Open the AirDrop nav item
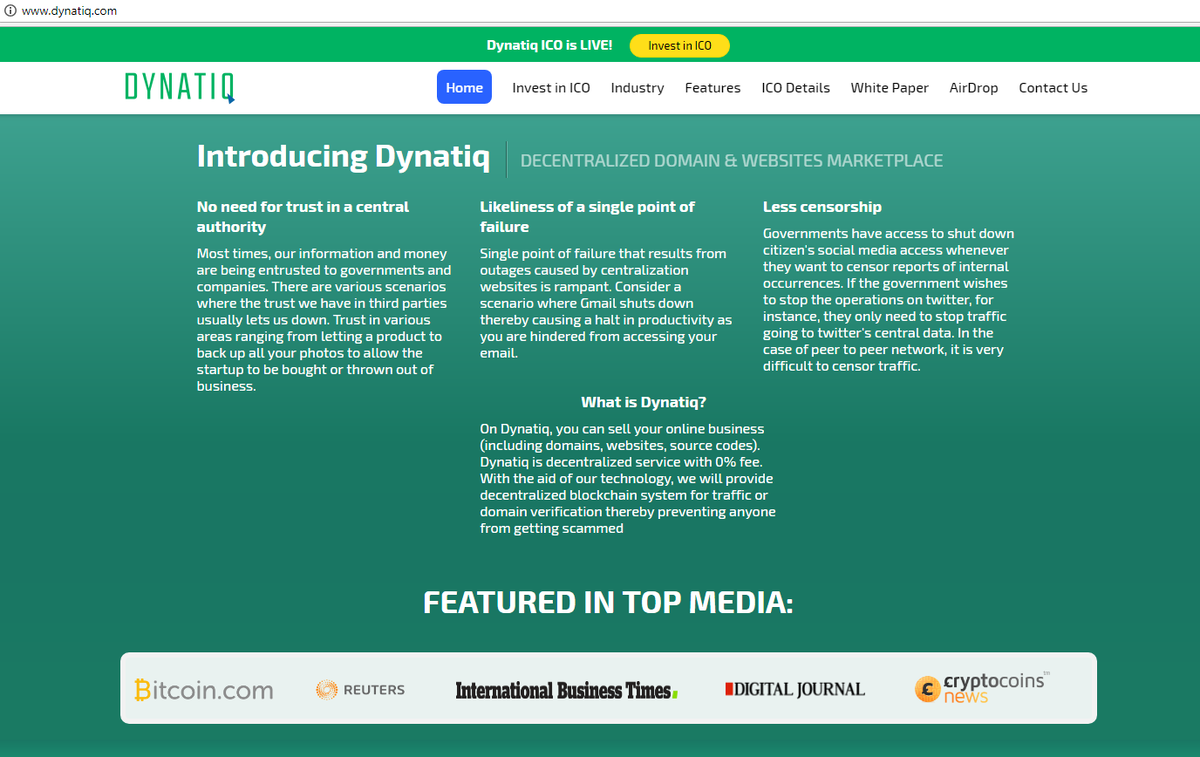This screenshot has height=757, width=1200. [974, 88]
